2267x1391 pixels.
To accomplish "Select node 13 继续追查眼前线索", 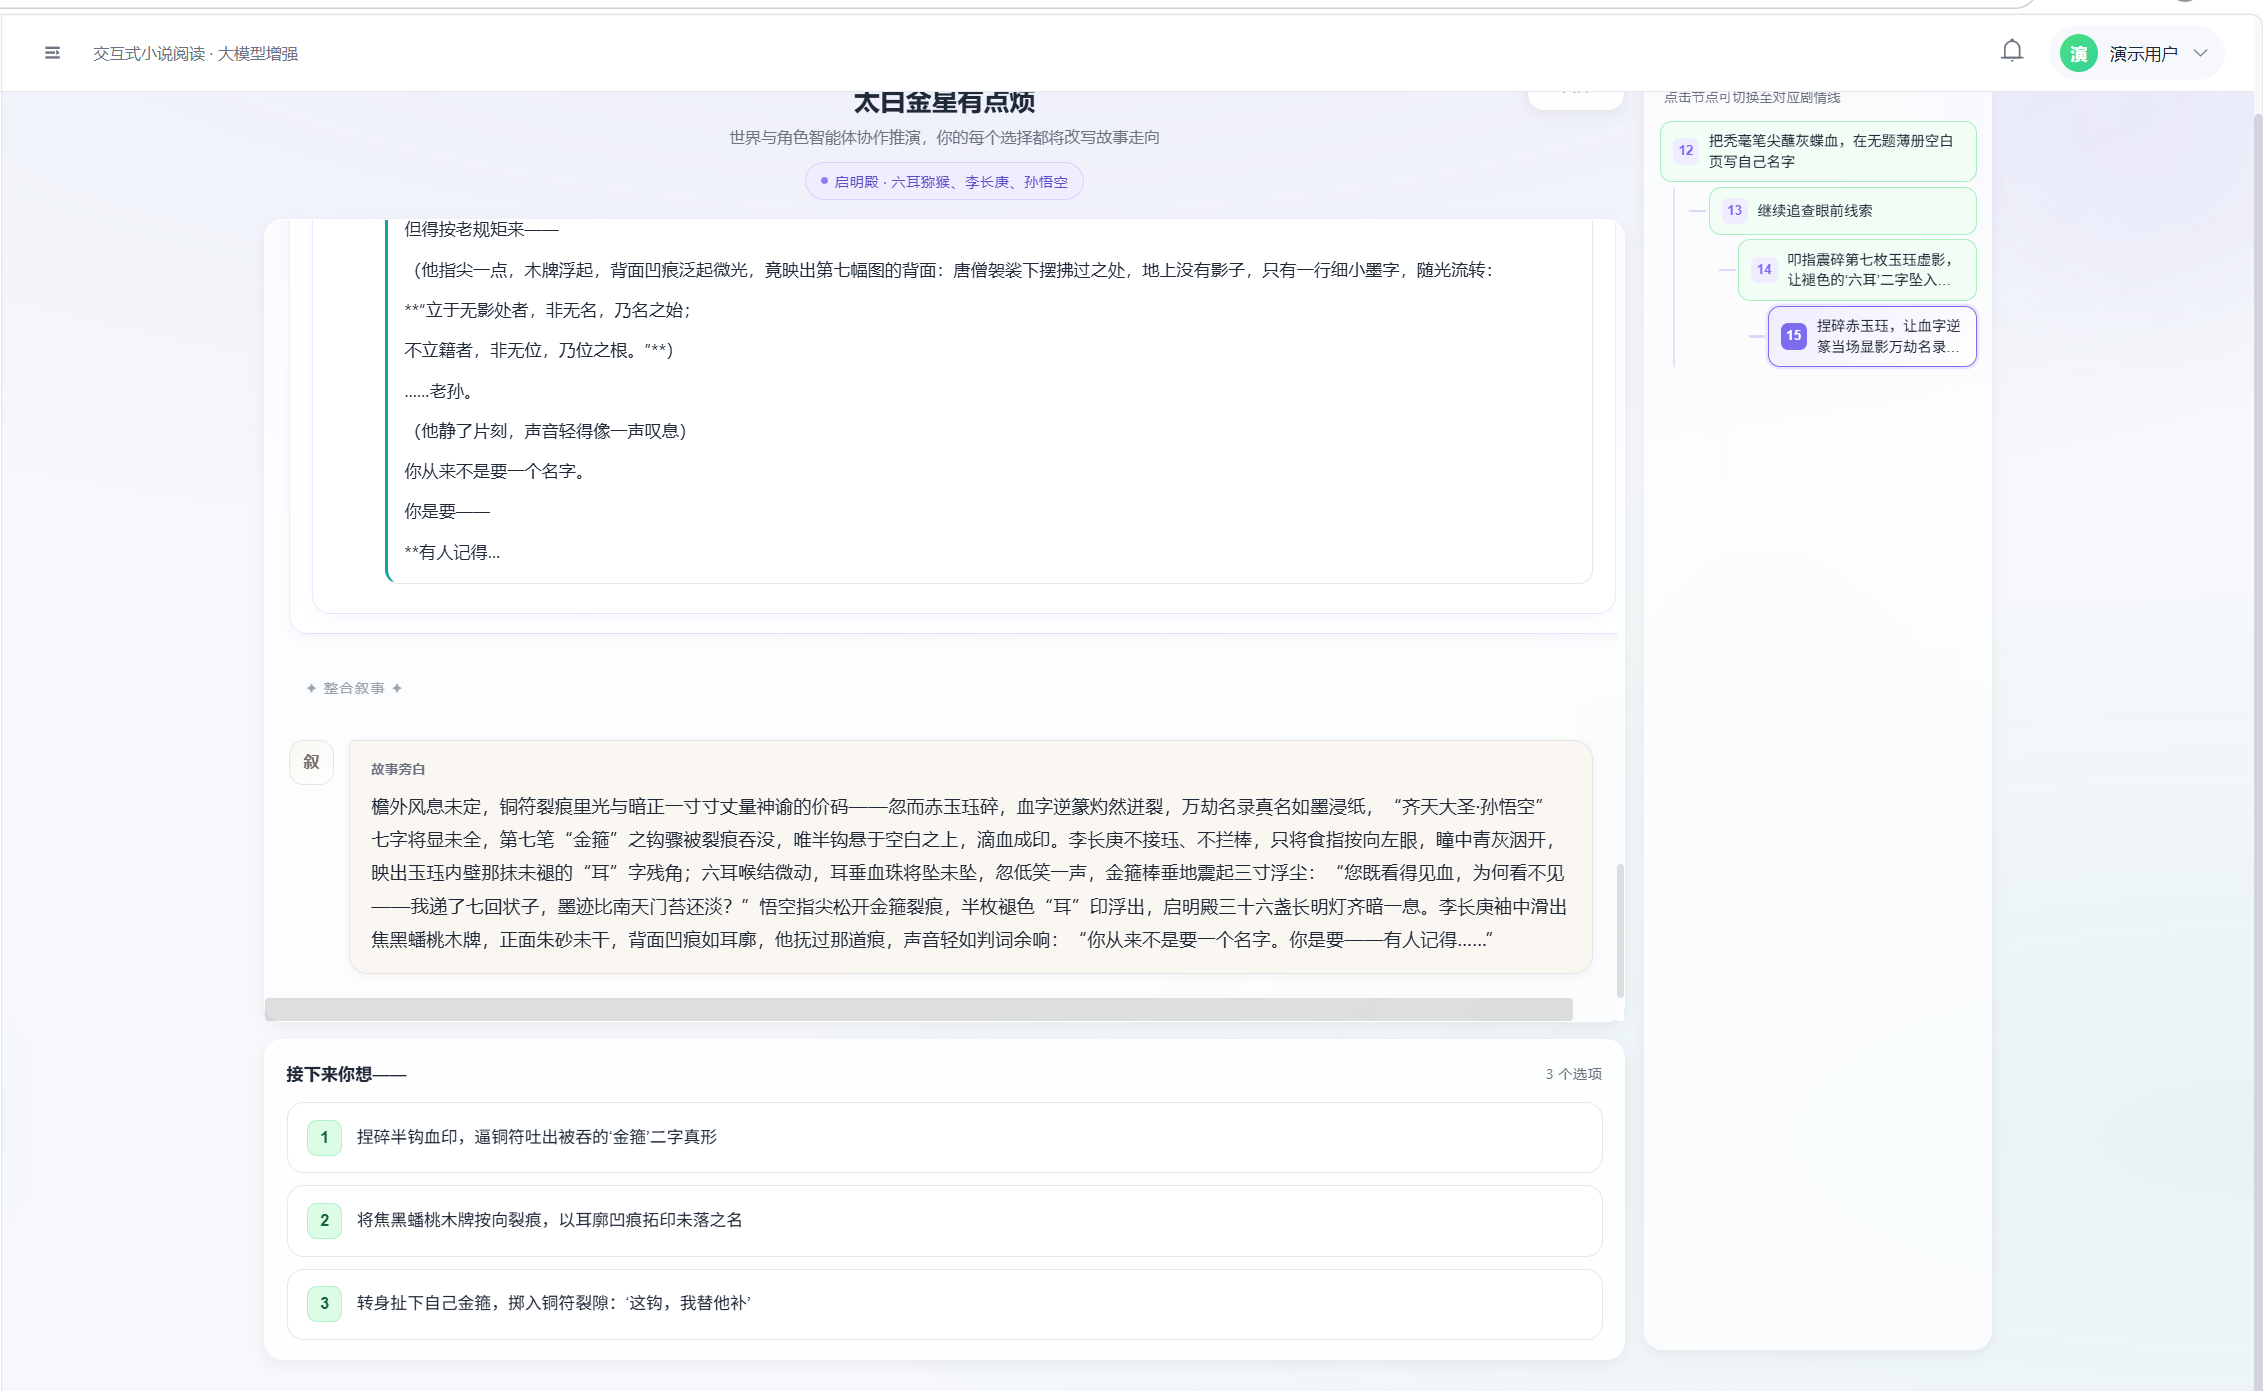I will coord(1842,211).
